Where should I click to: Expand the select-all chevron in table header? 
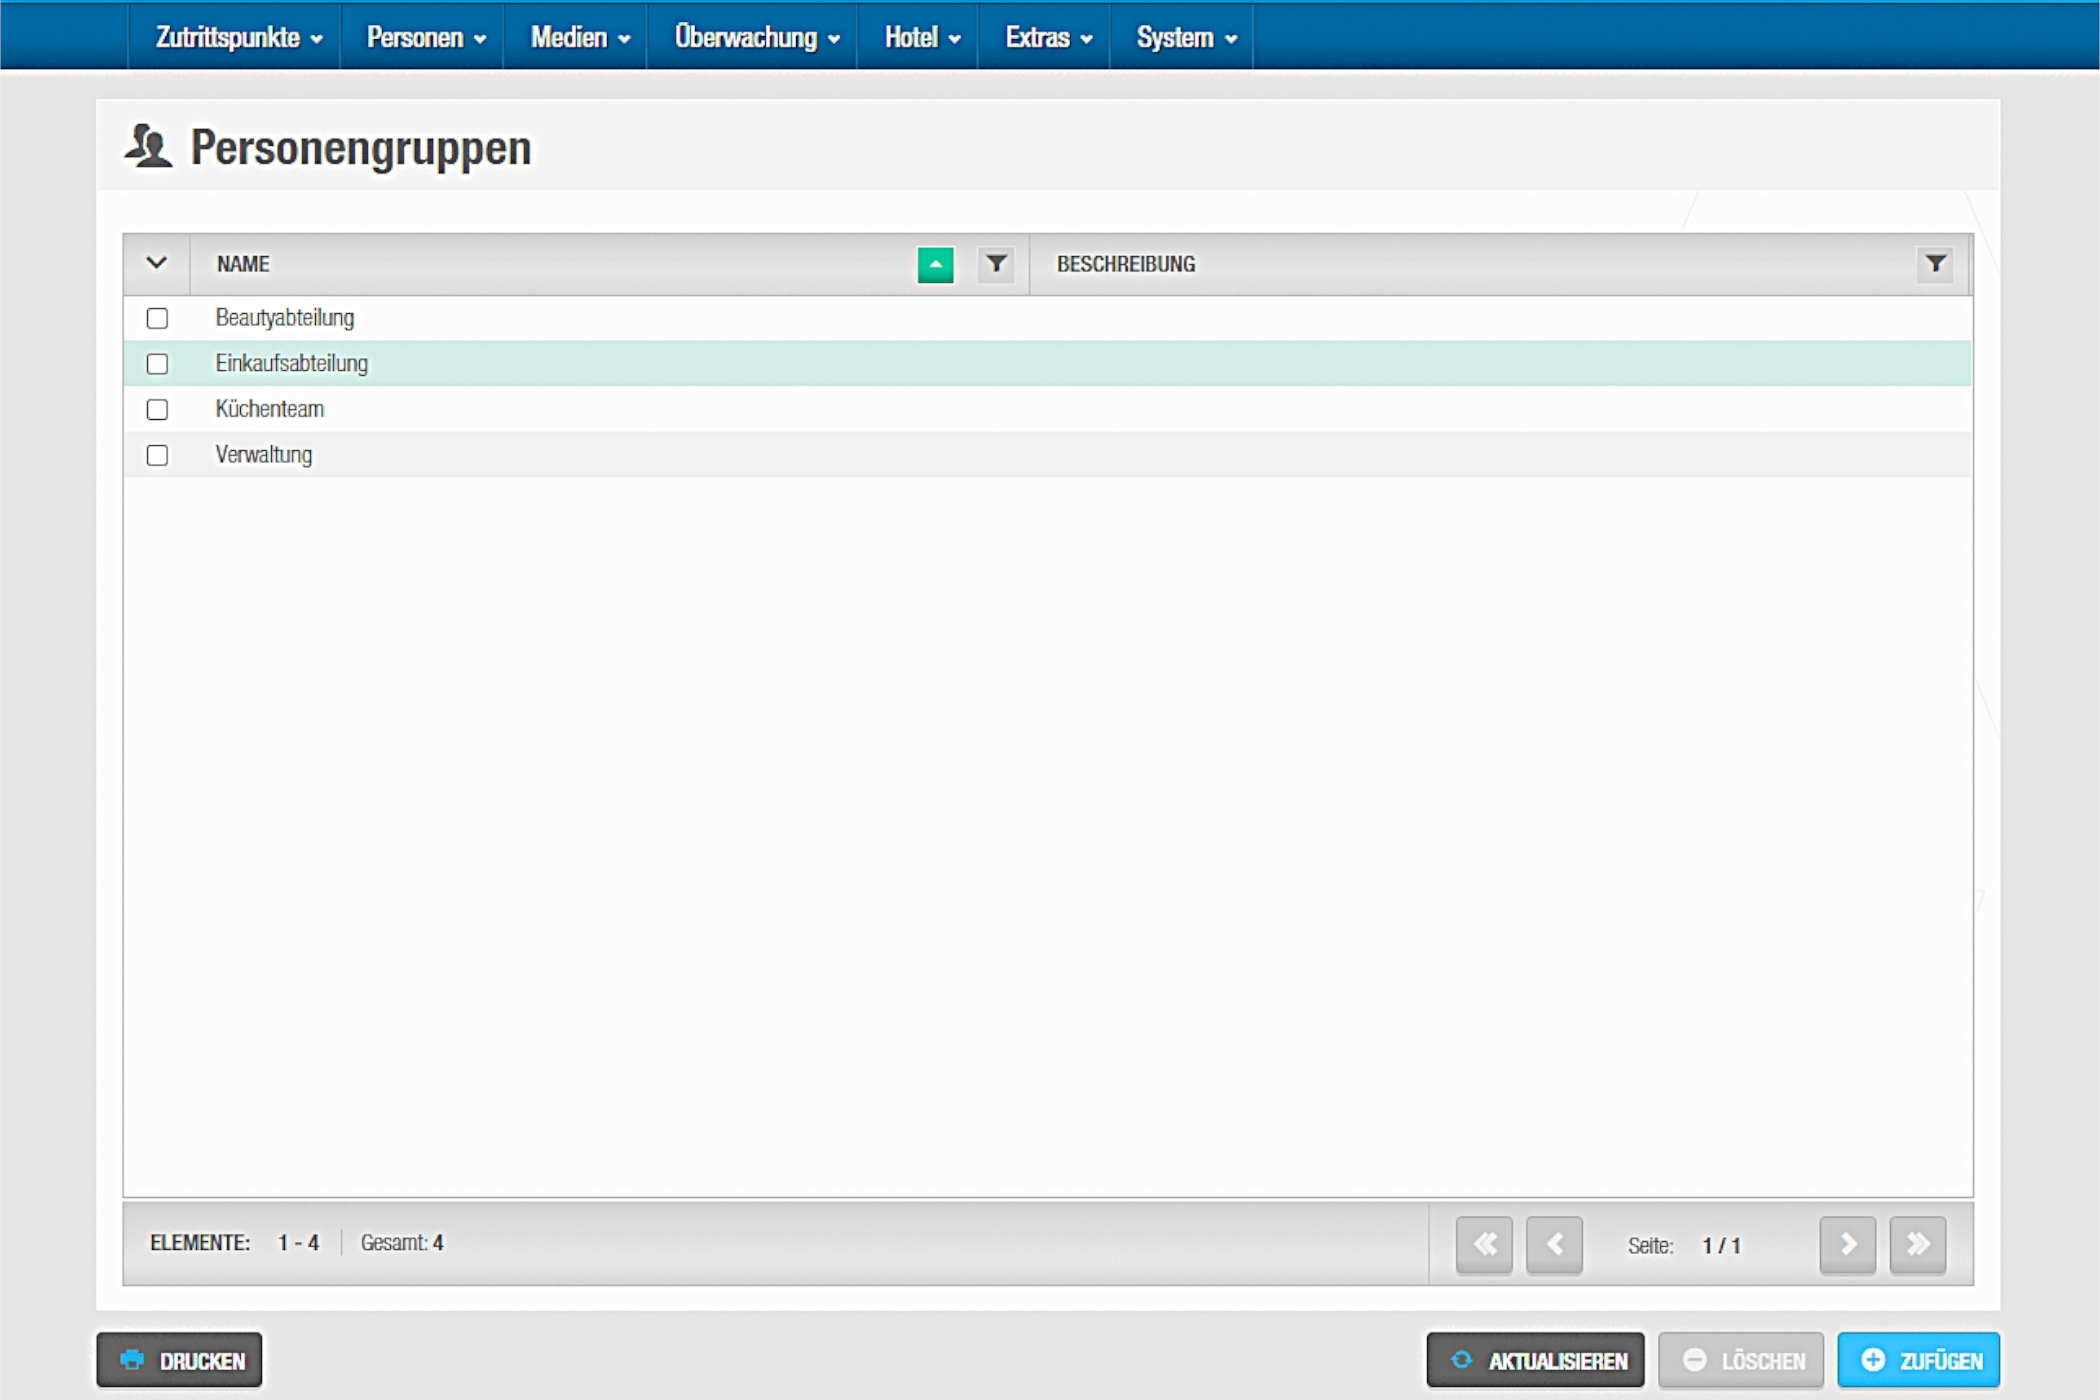(x=156, y=263)
